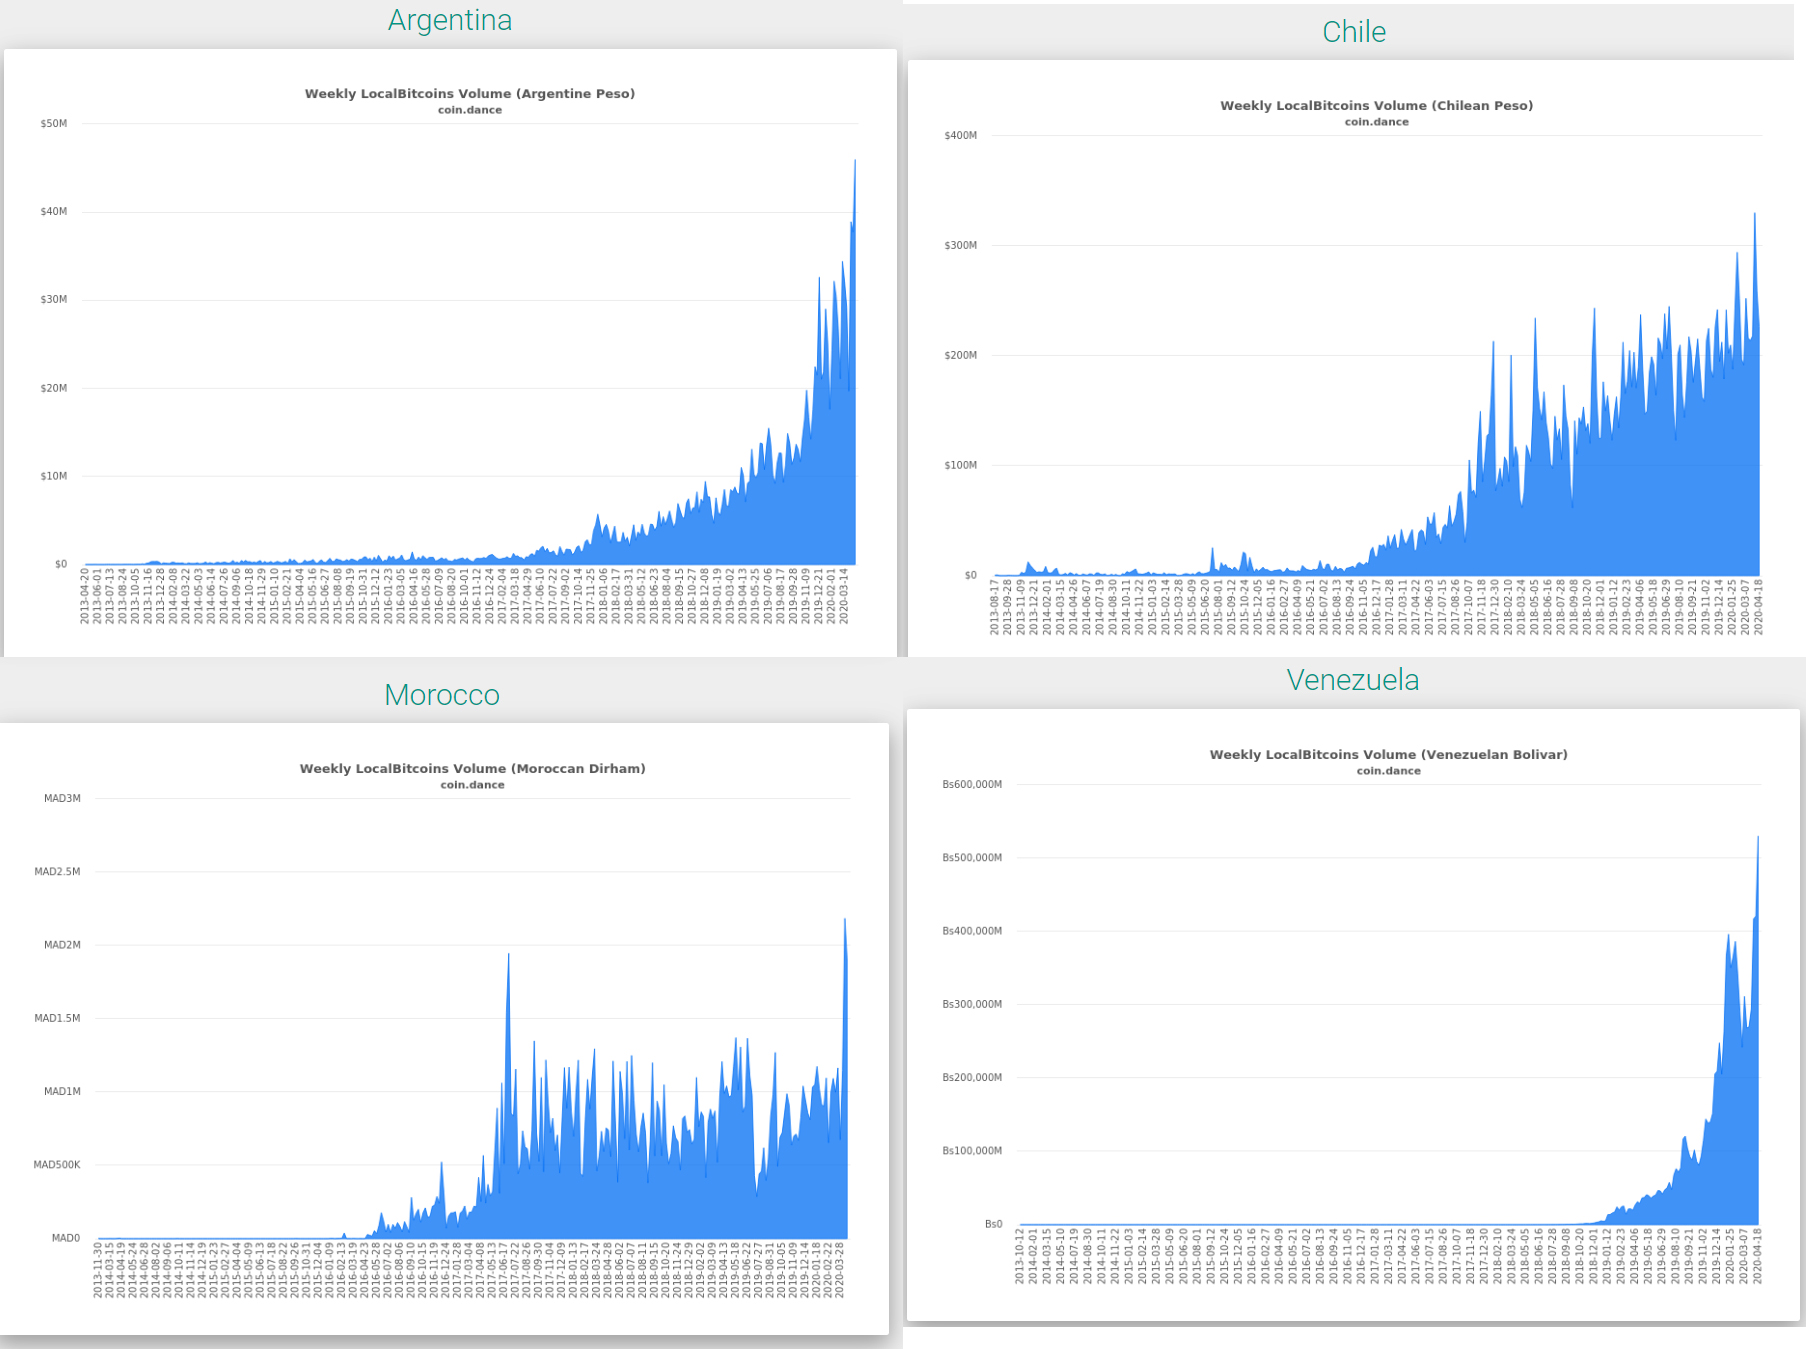Click the $50M axis label in Argentina chart
The height and width of the screenshot is (1349, 1806).
(x=54, y=124)
